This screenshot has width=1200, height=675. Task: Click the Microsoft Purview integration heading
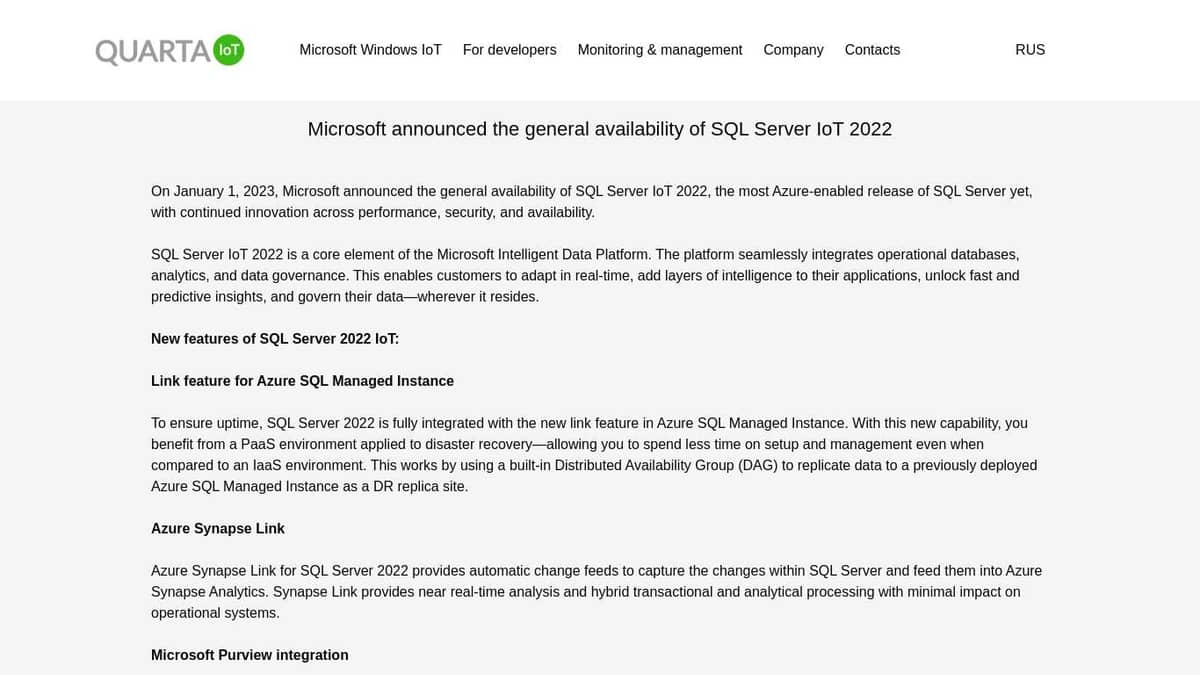tap(249, 655)
